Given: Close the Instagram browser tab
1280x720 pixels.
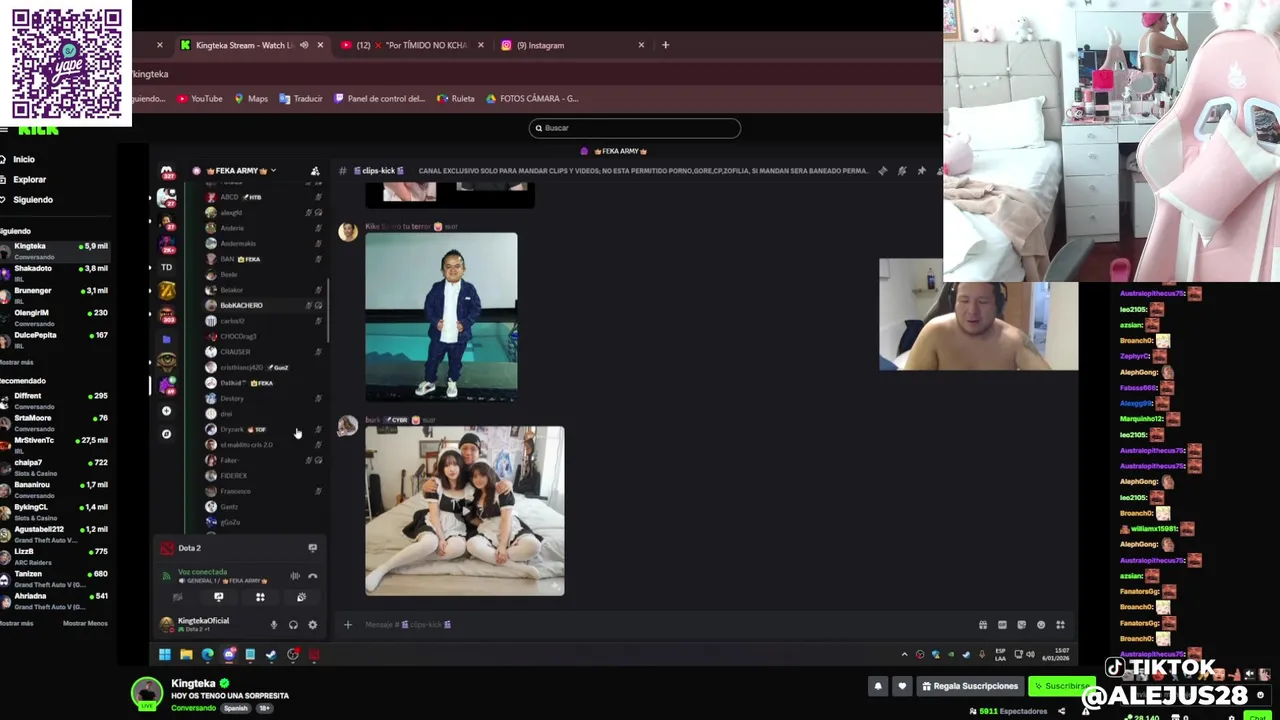Looking at the screenshot, I should coord(641,45).
